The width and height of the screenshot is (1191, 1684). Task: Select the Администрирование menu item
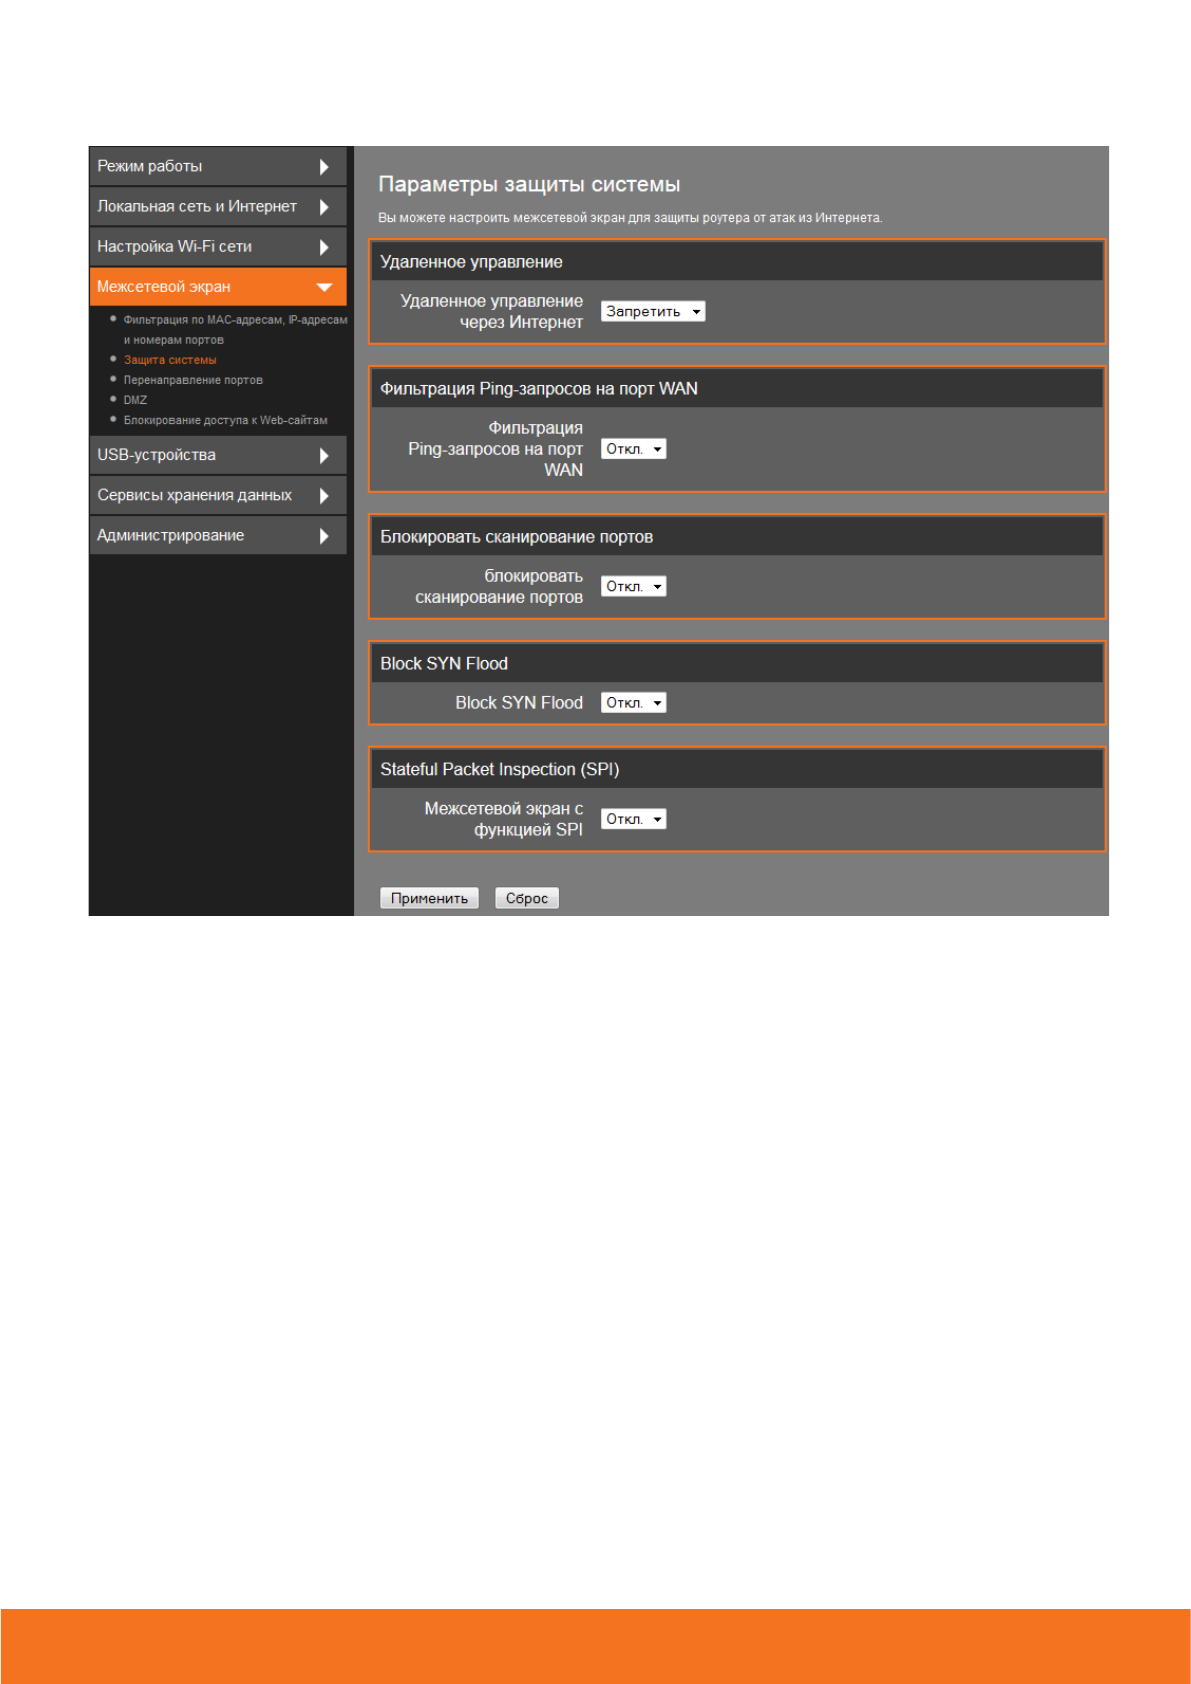pos(171,536)
